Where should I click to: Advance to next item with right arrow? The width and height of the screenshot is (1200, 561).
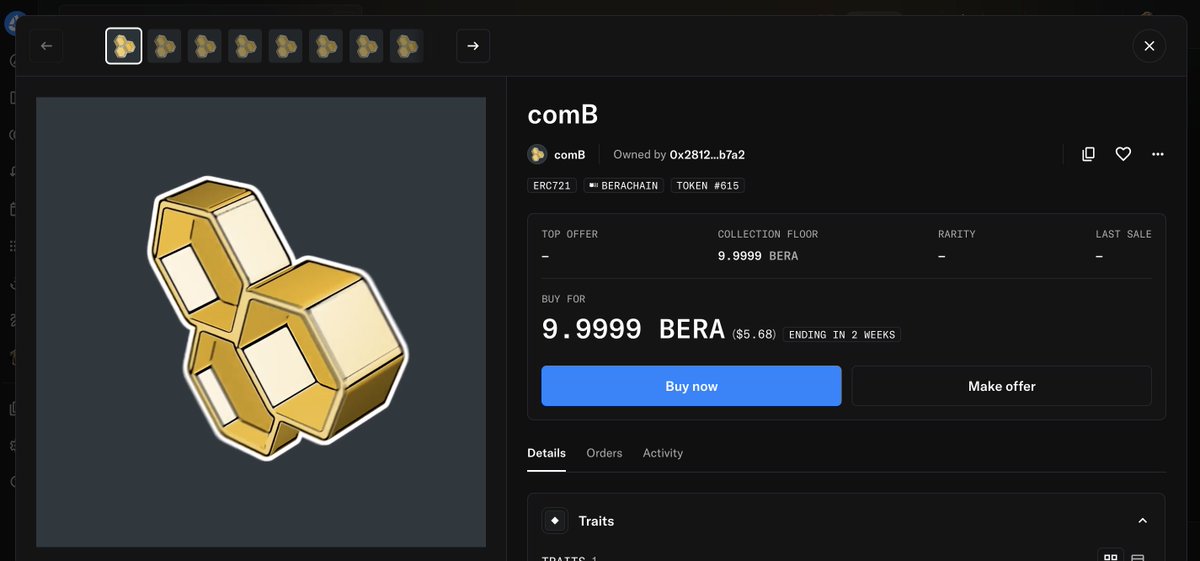click(473, 46)
